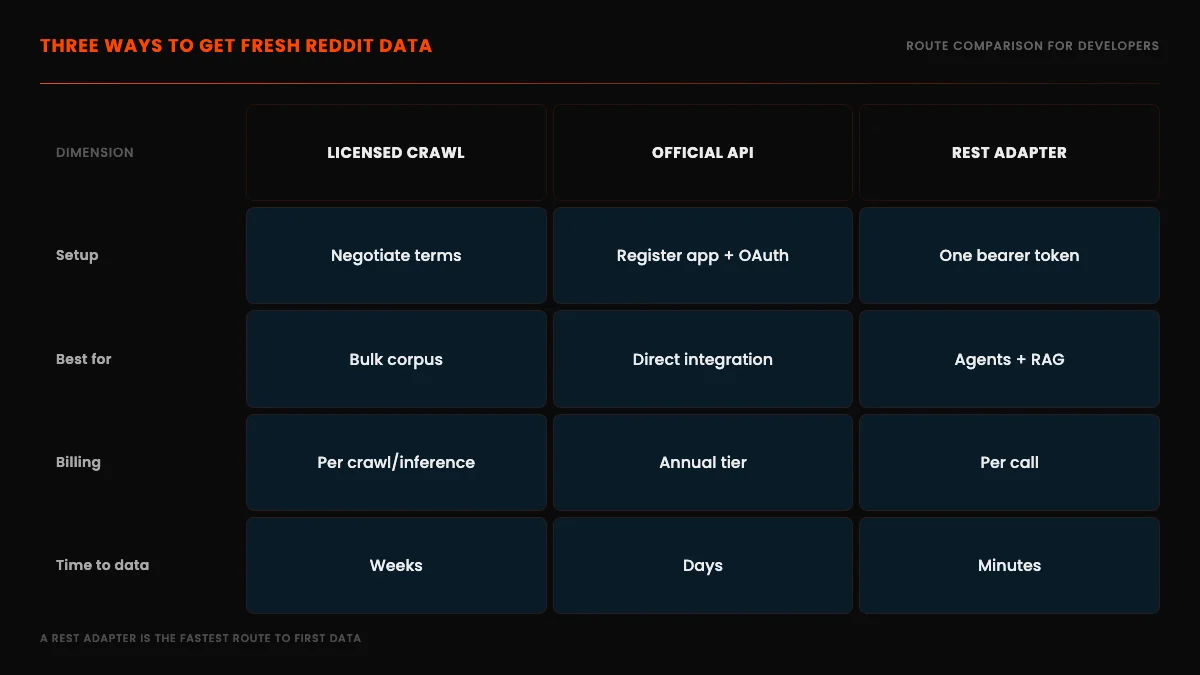Click the 'Minutes' cell
This screenshot has height=675, width=1200.
coord(1009,565)
